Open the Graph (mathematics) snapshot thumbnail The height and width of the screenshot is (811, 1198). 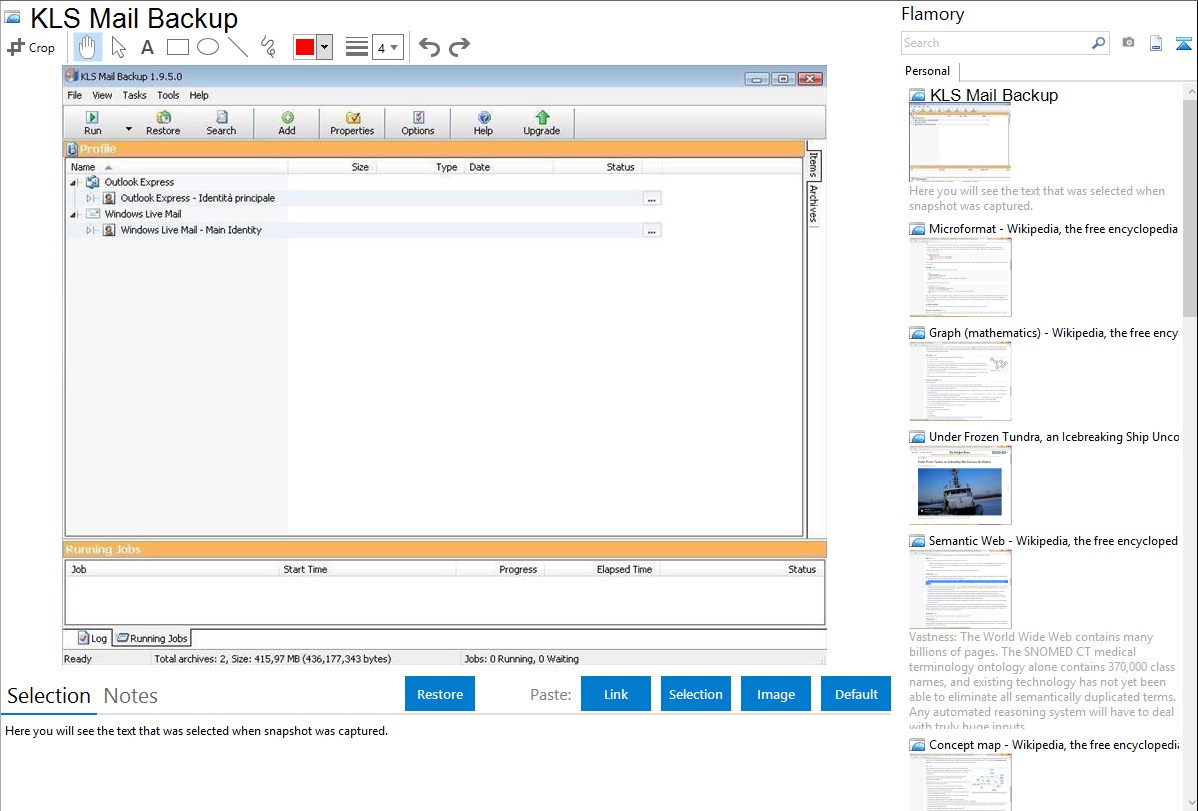[960, 380]
